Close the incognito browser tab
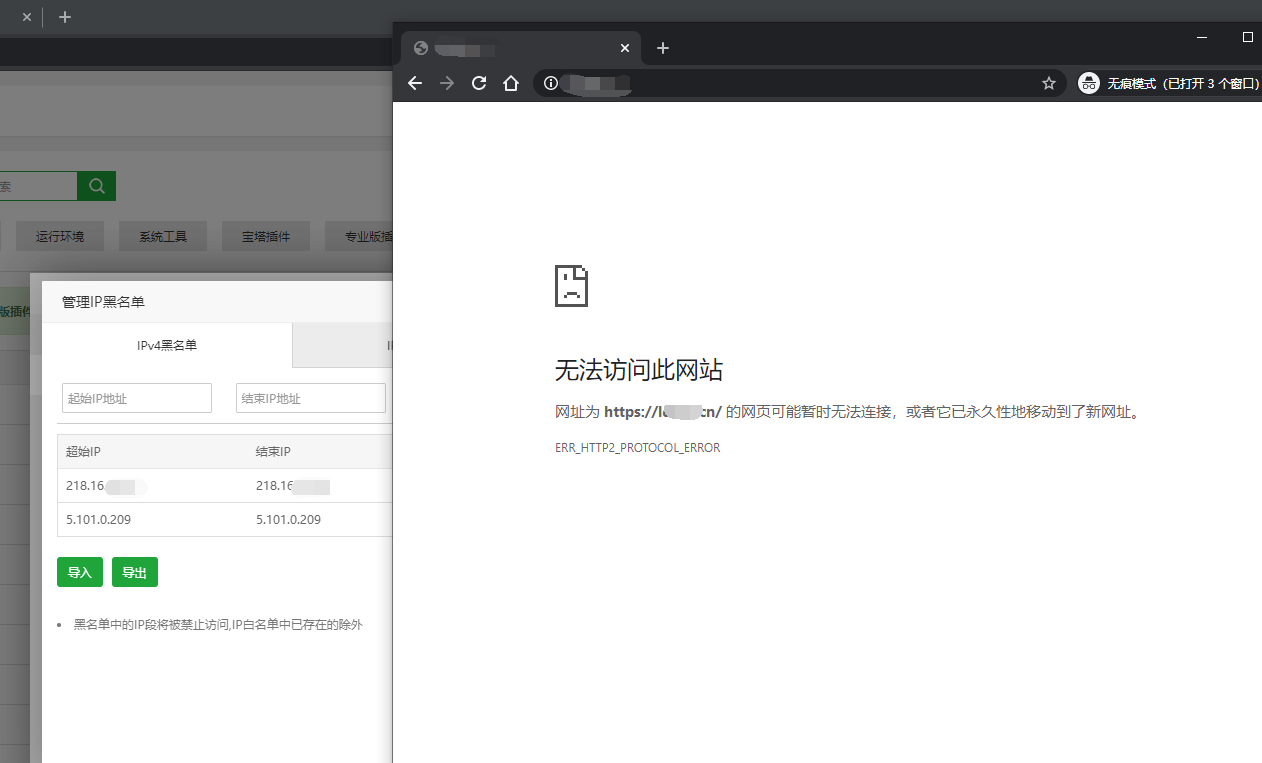 coord(625,48)
